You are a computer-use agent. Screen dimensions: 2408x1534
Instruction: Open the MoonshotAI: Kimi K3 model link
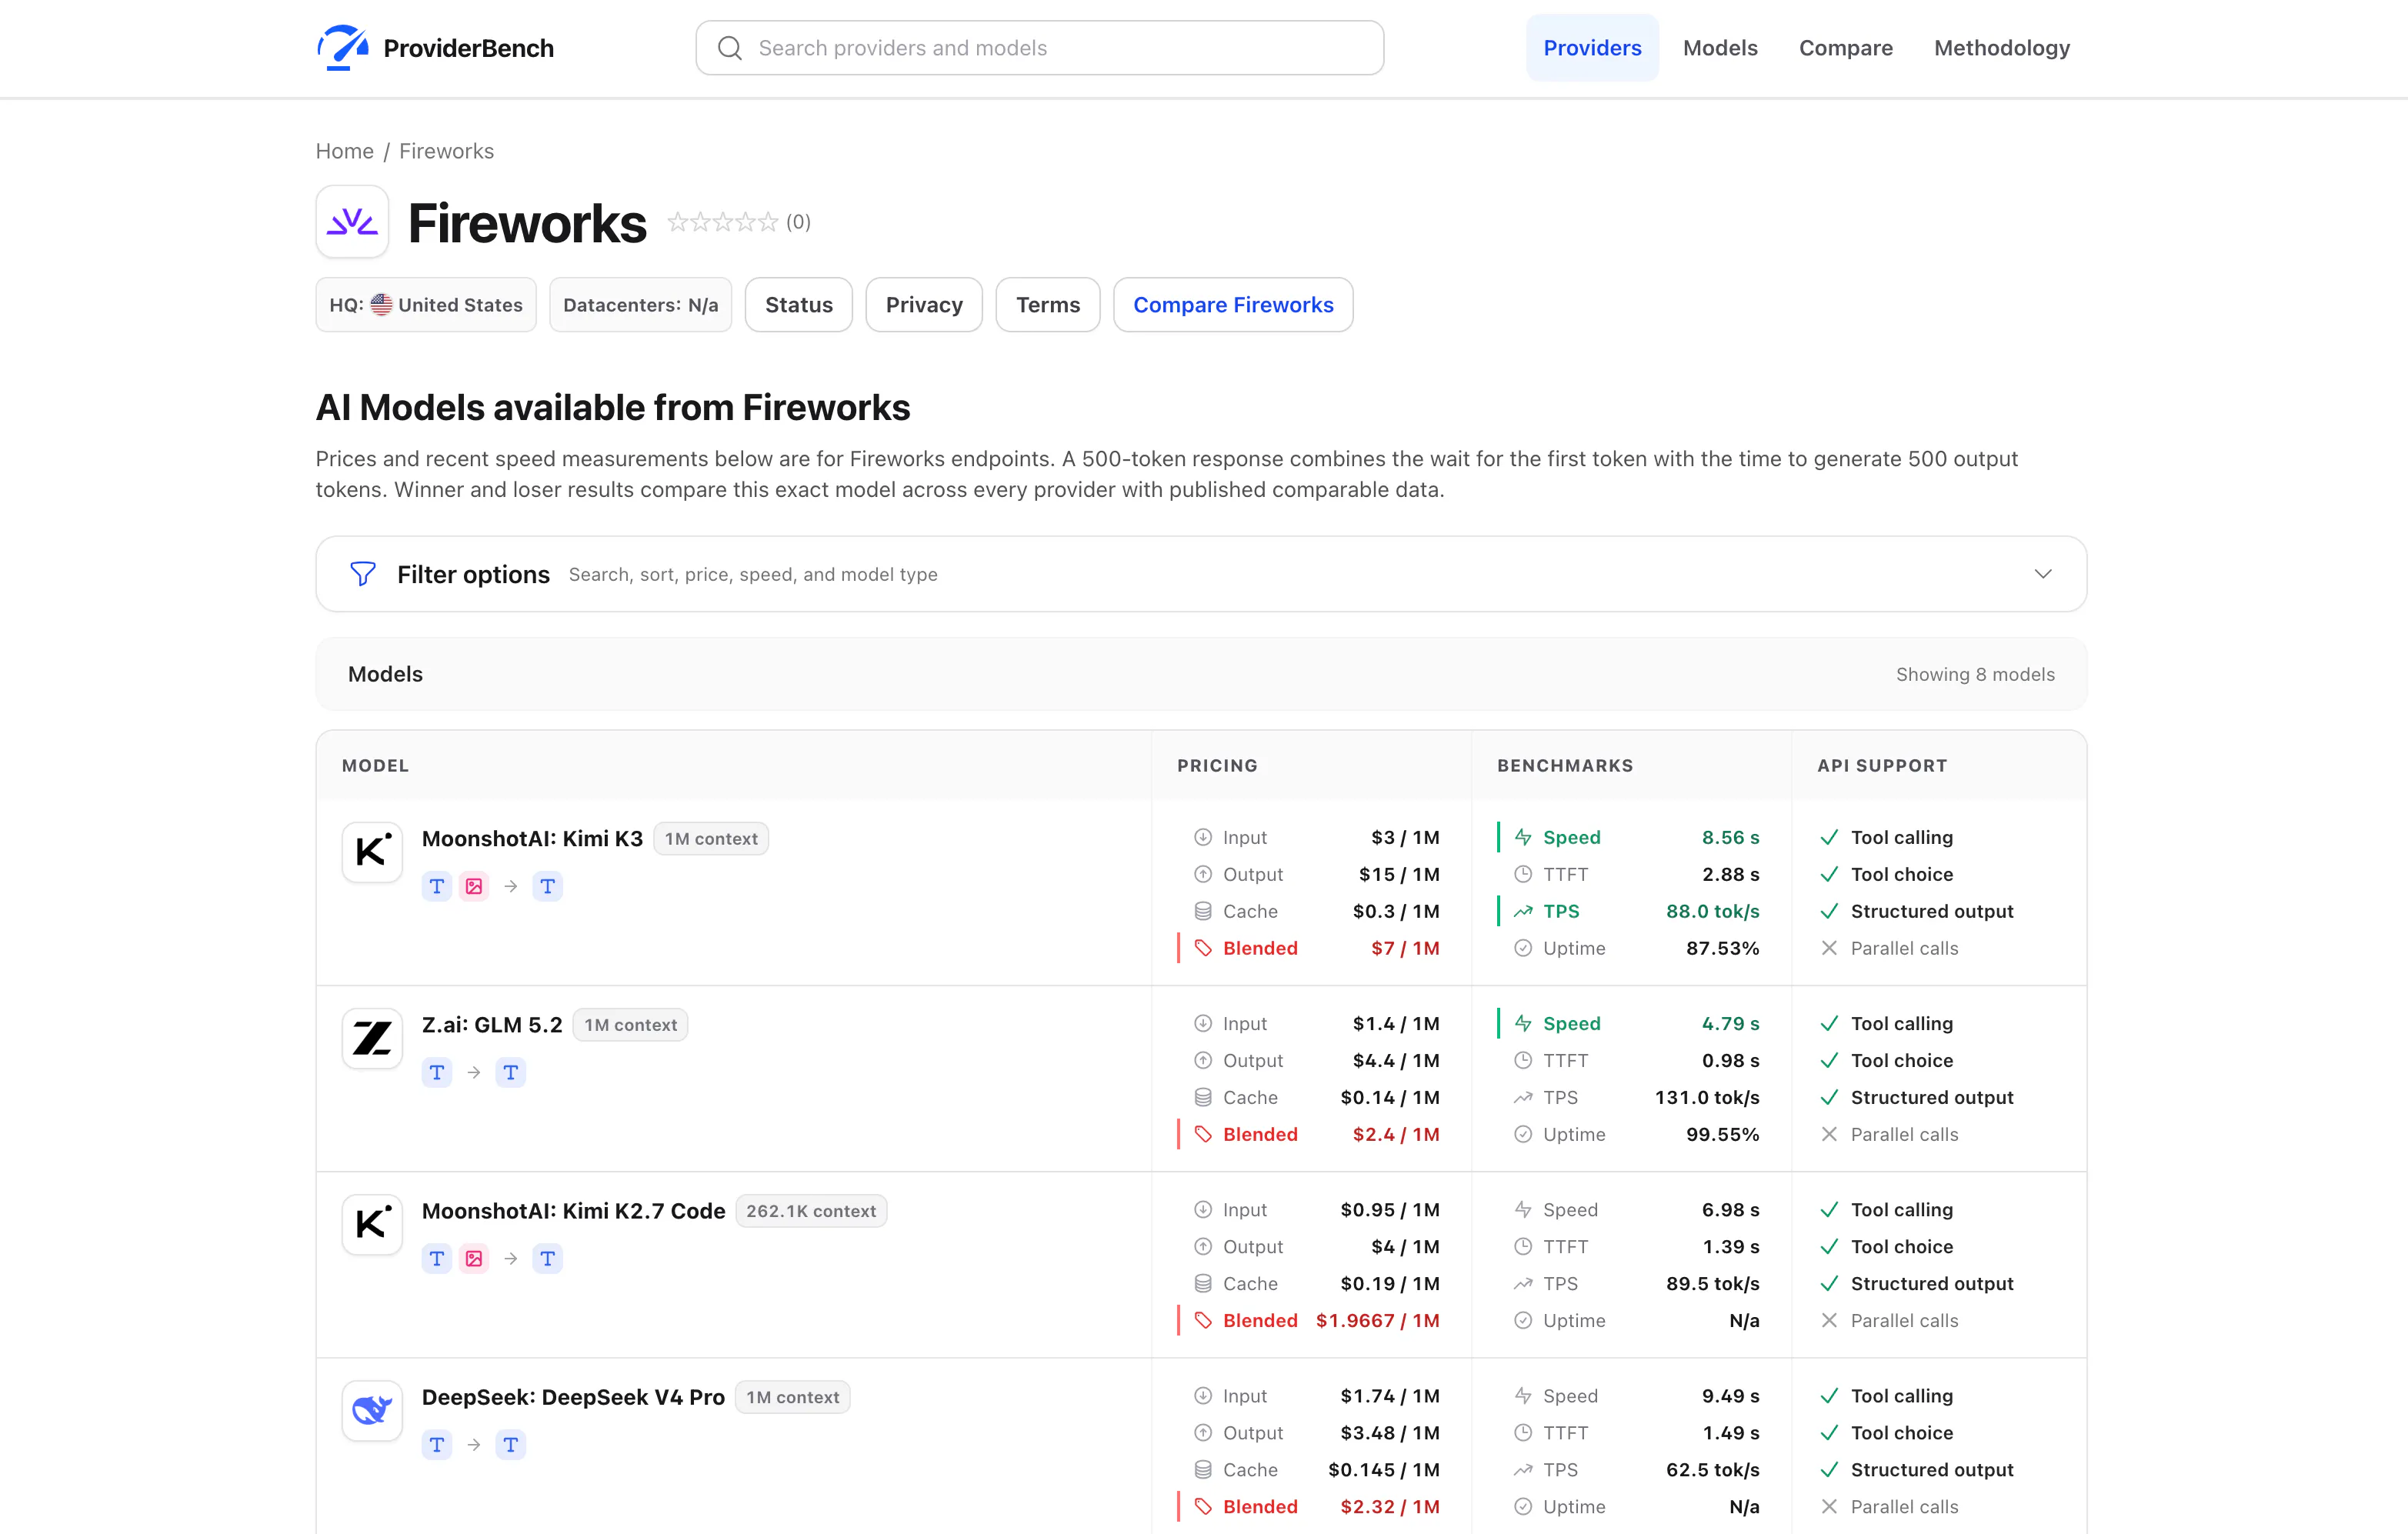pos(532,838)
